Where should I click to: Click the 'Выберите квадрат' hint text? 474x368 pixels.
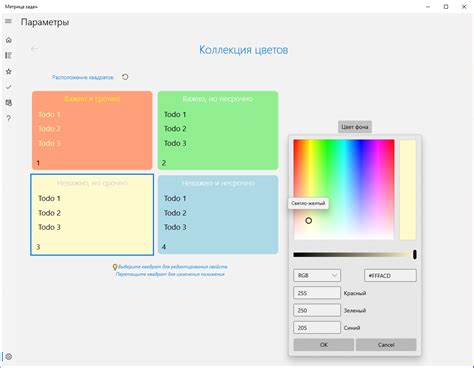click(x=173, y=267)
